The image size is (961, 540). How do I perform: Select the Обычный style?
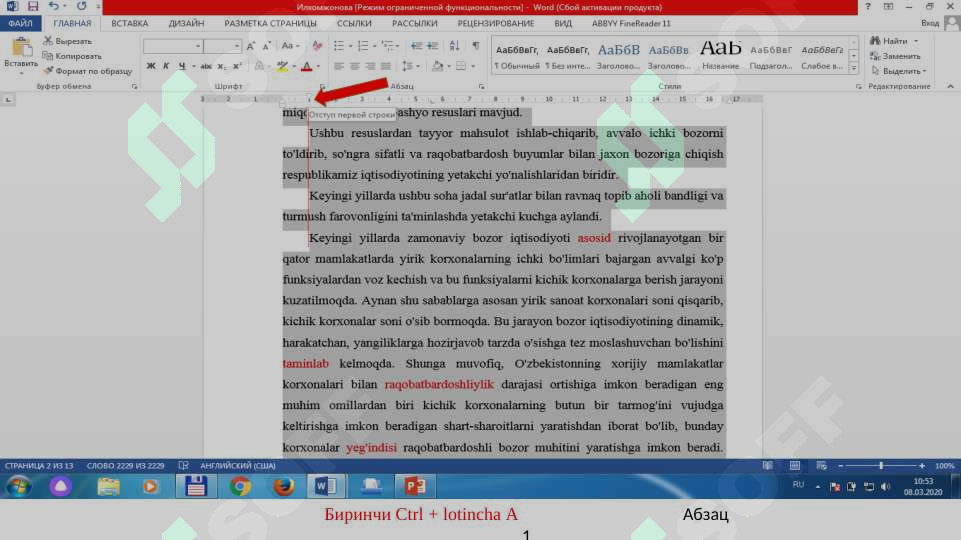point(517,55)
